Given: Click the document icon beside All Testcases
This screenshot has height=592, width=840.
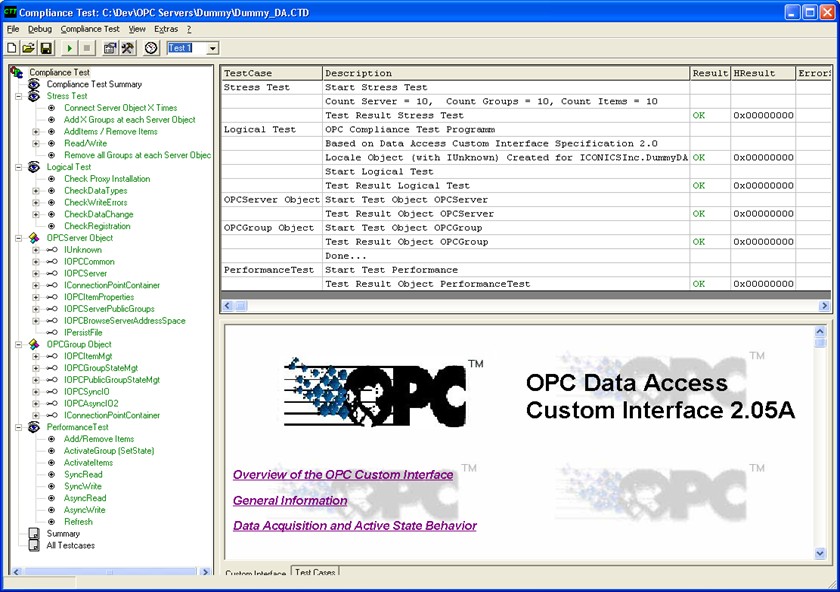Looking at the screenshot, I should pyautogui.click(x=34, y=545).
